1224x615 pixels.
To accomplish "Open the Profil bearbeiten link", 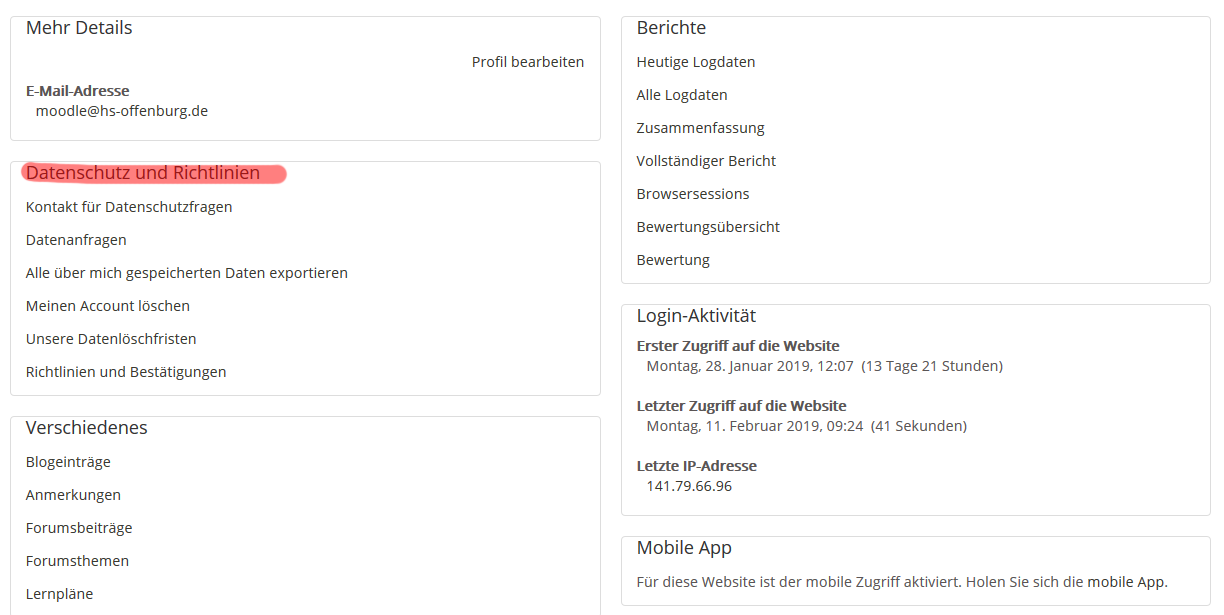I will pos(528,62).
